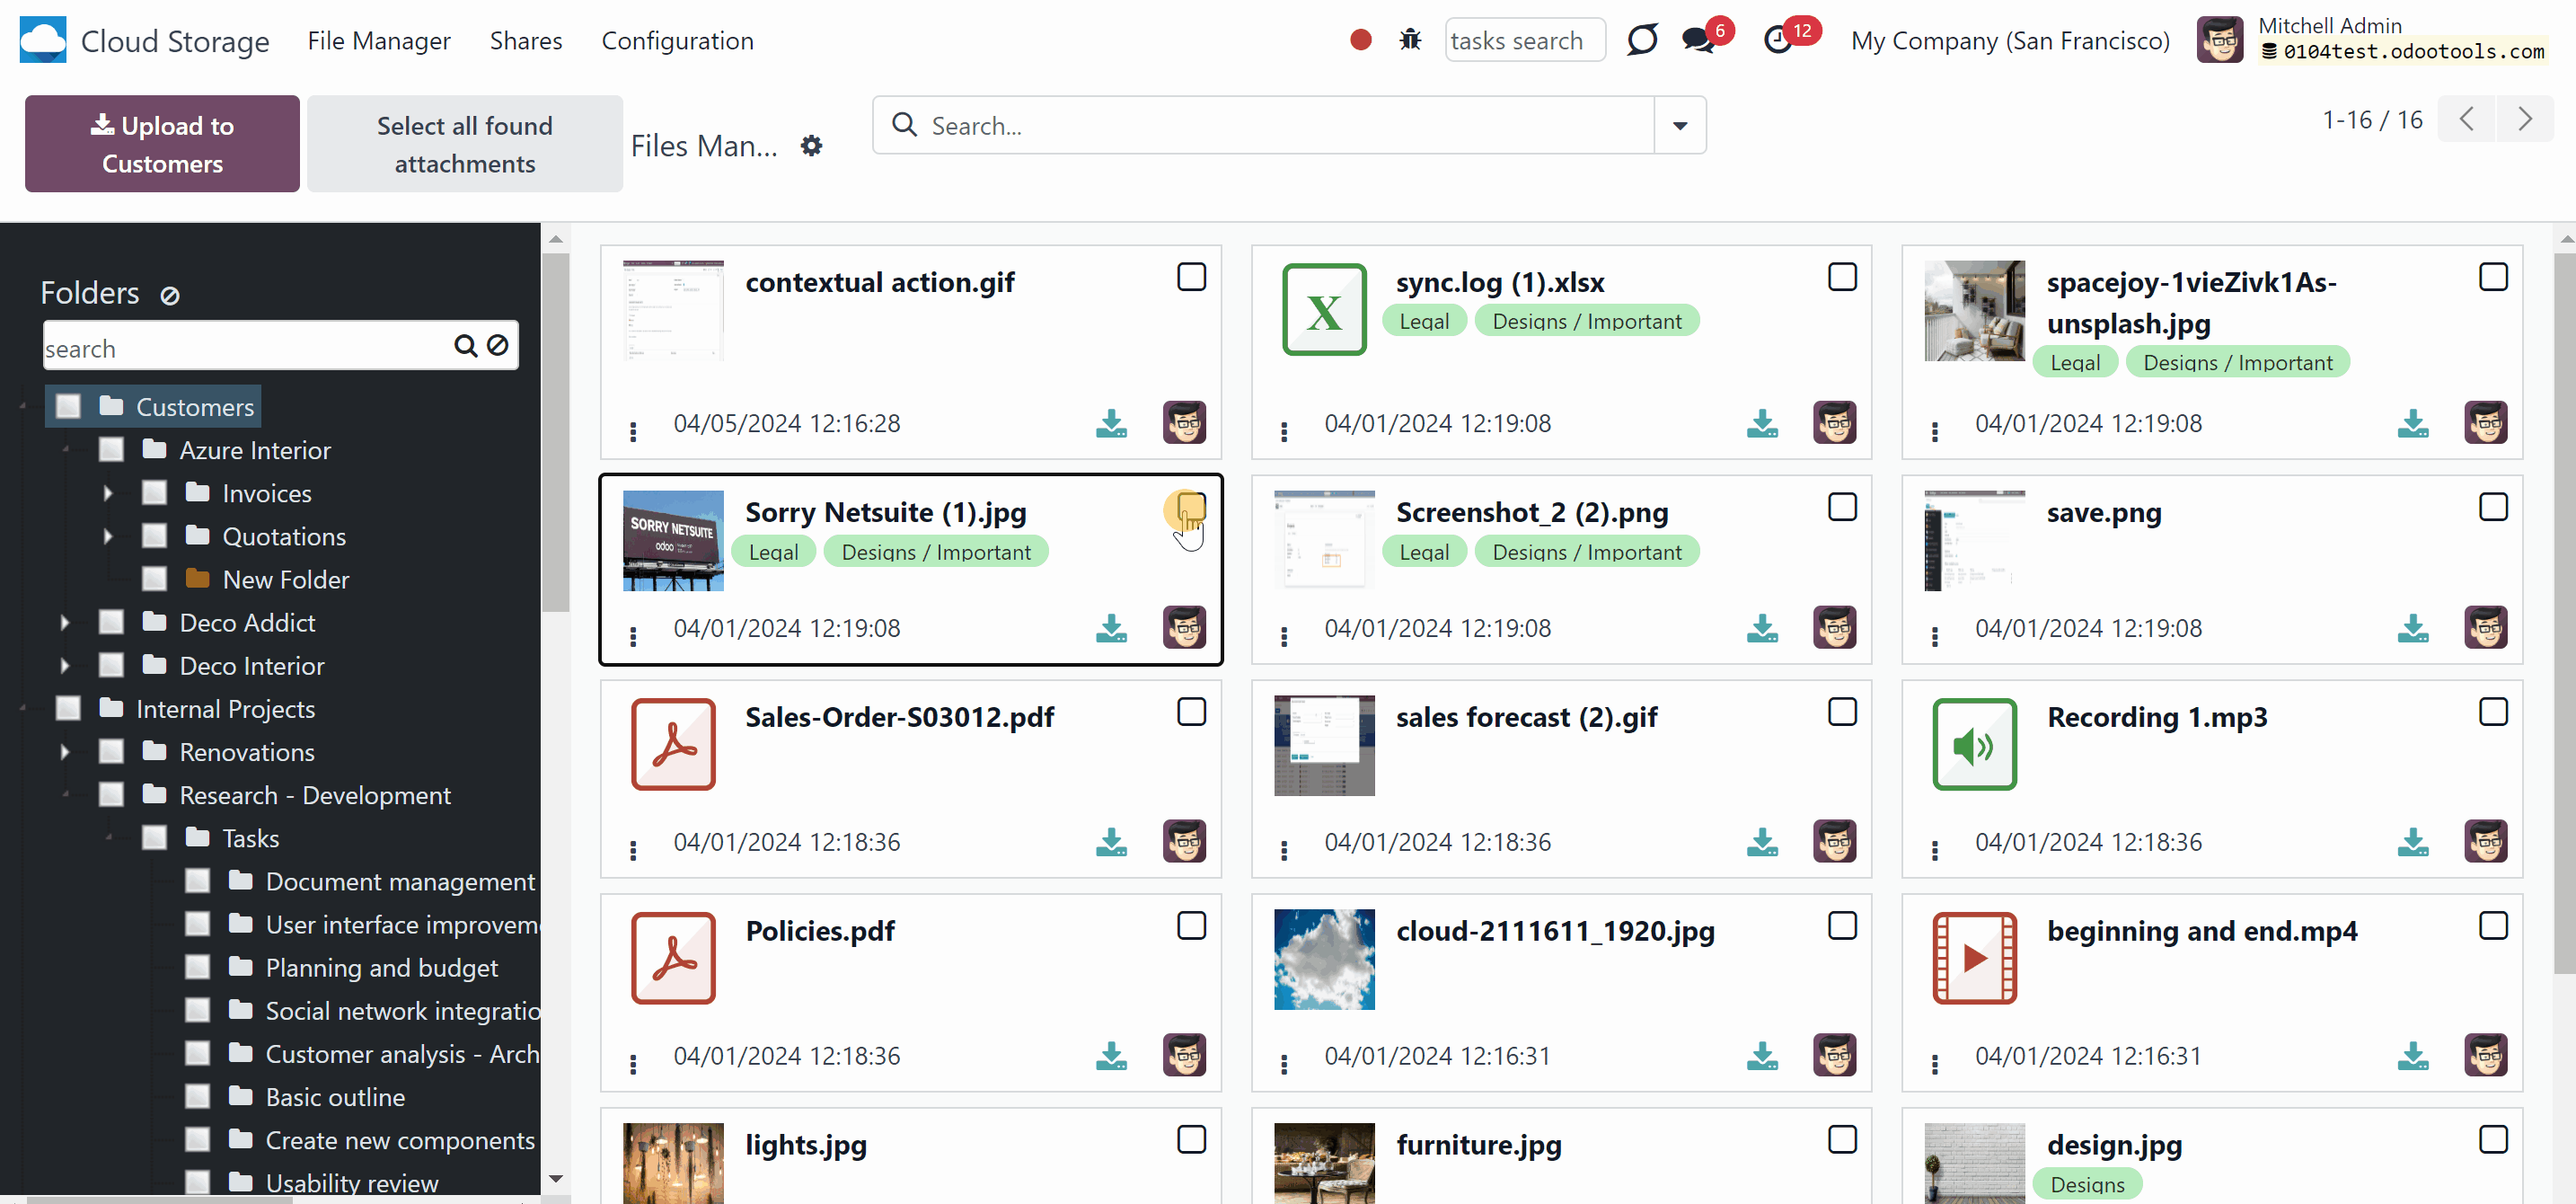2576x1204 pixels.
Task: Check the Internal Projects folder checkbox
Action: (x=68, y=708)
